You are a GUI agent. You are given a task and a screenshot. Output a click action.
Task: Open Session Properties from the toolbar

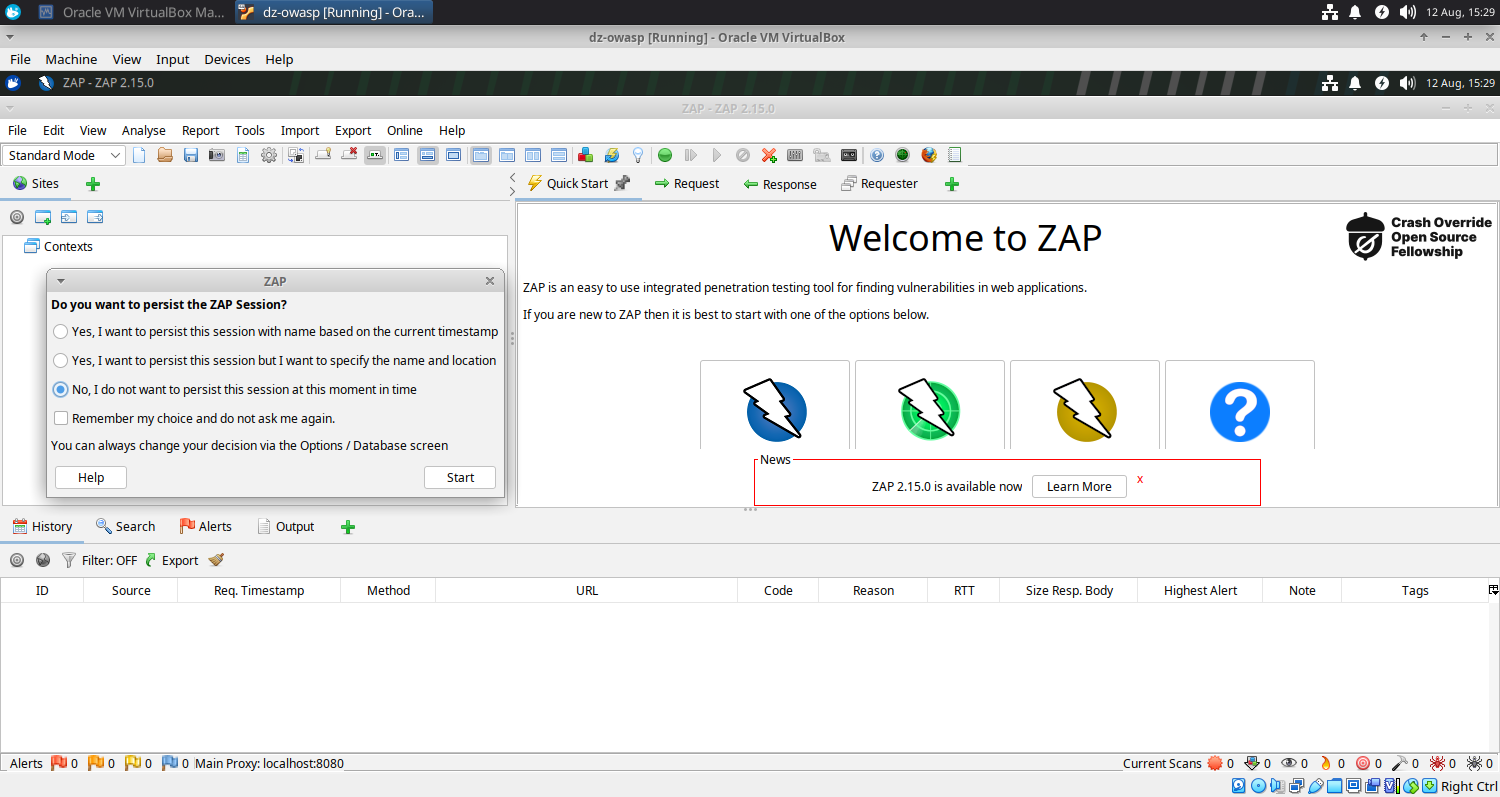[243, 155]
